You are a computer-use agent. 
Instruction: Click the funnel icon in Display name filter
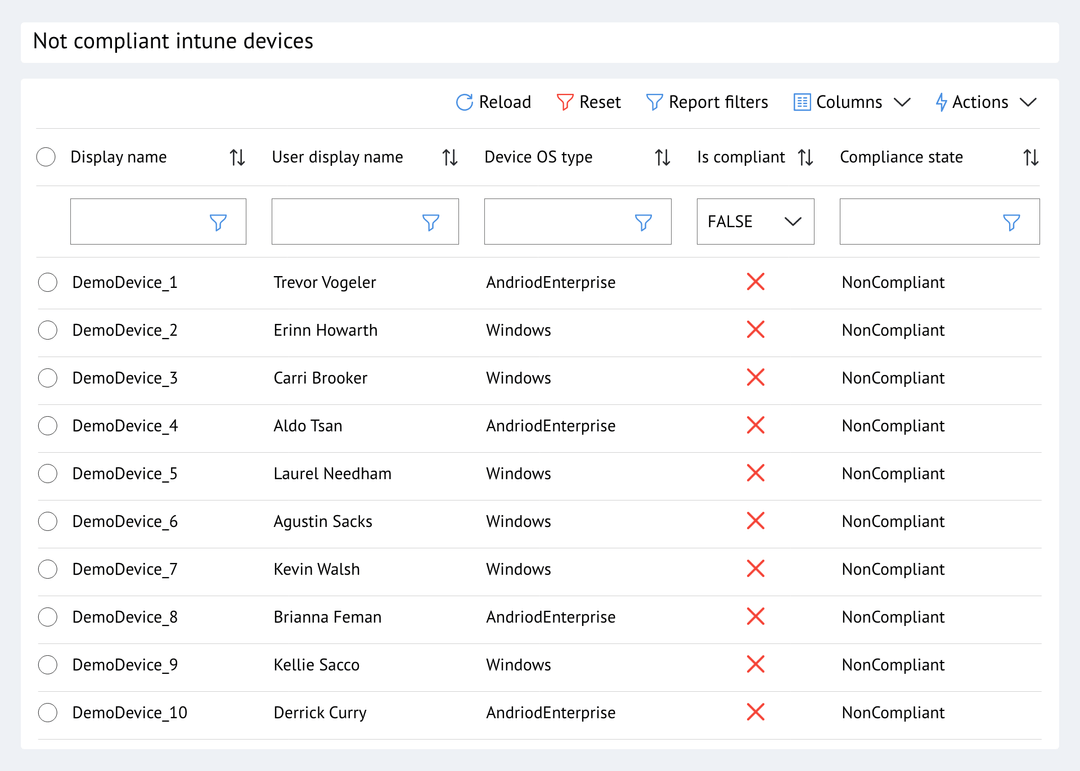(x=218, y=222)
